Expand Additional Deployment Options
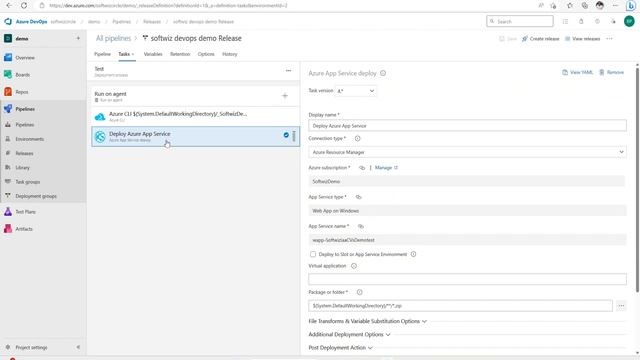The width and height of the screenshot is (640, 360). click(349, 335)
